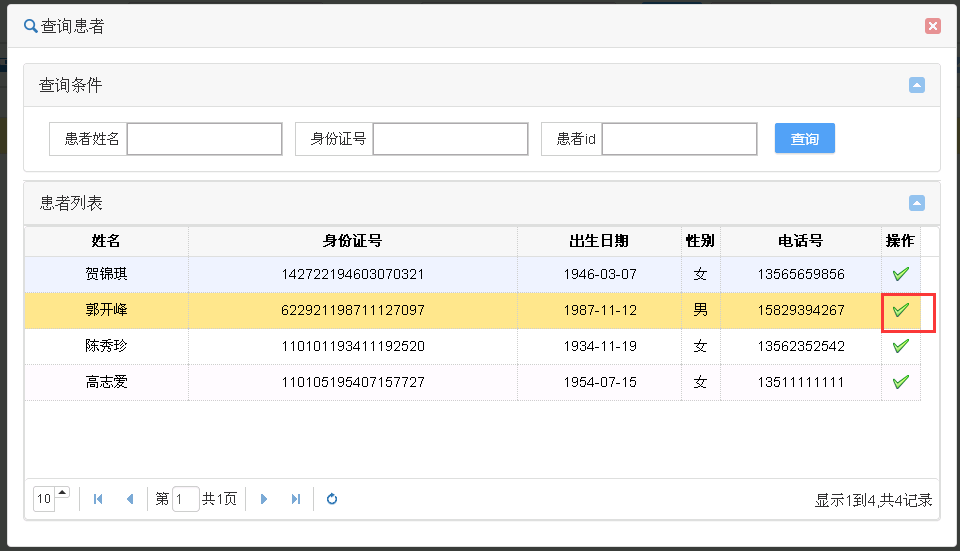The height and width of the screenshot is (551, 960).
Task: Click the 姓名 column header
Action: [106, 241]
